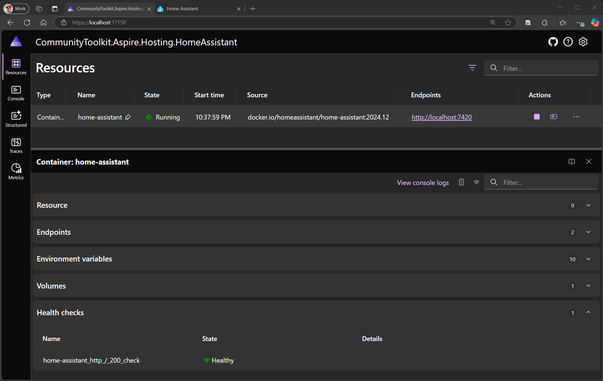The image size is (603, 381).
Task: Open the Console page in sidebar
Action: tap(16, 93)
